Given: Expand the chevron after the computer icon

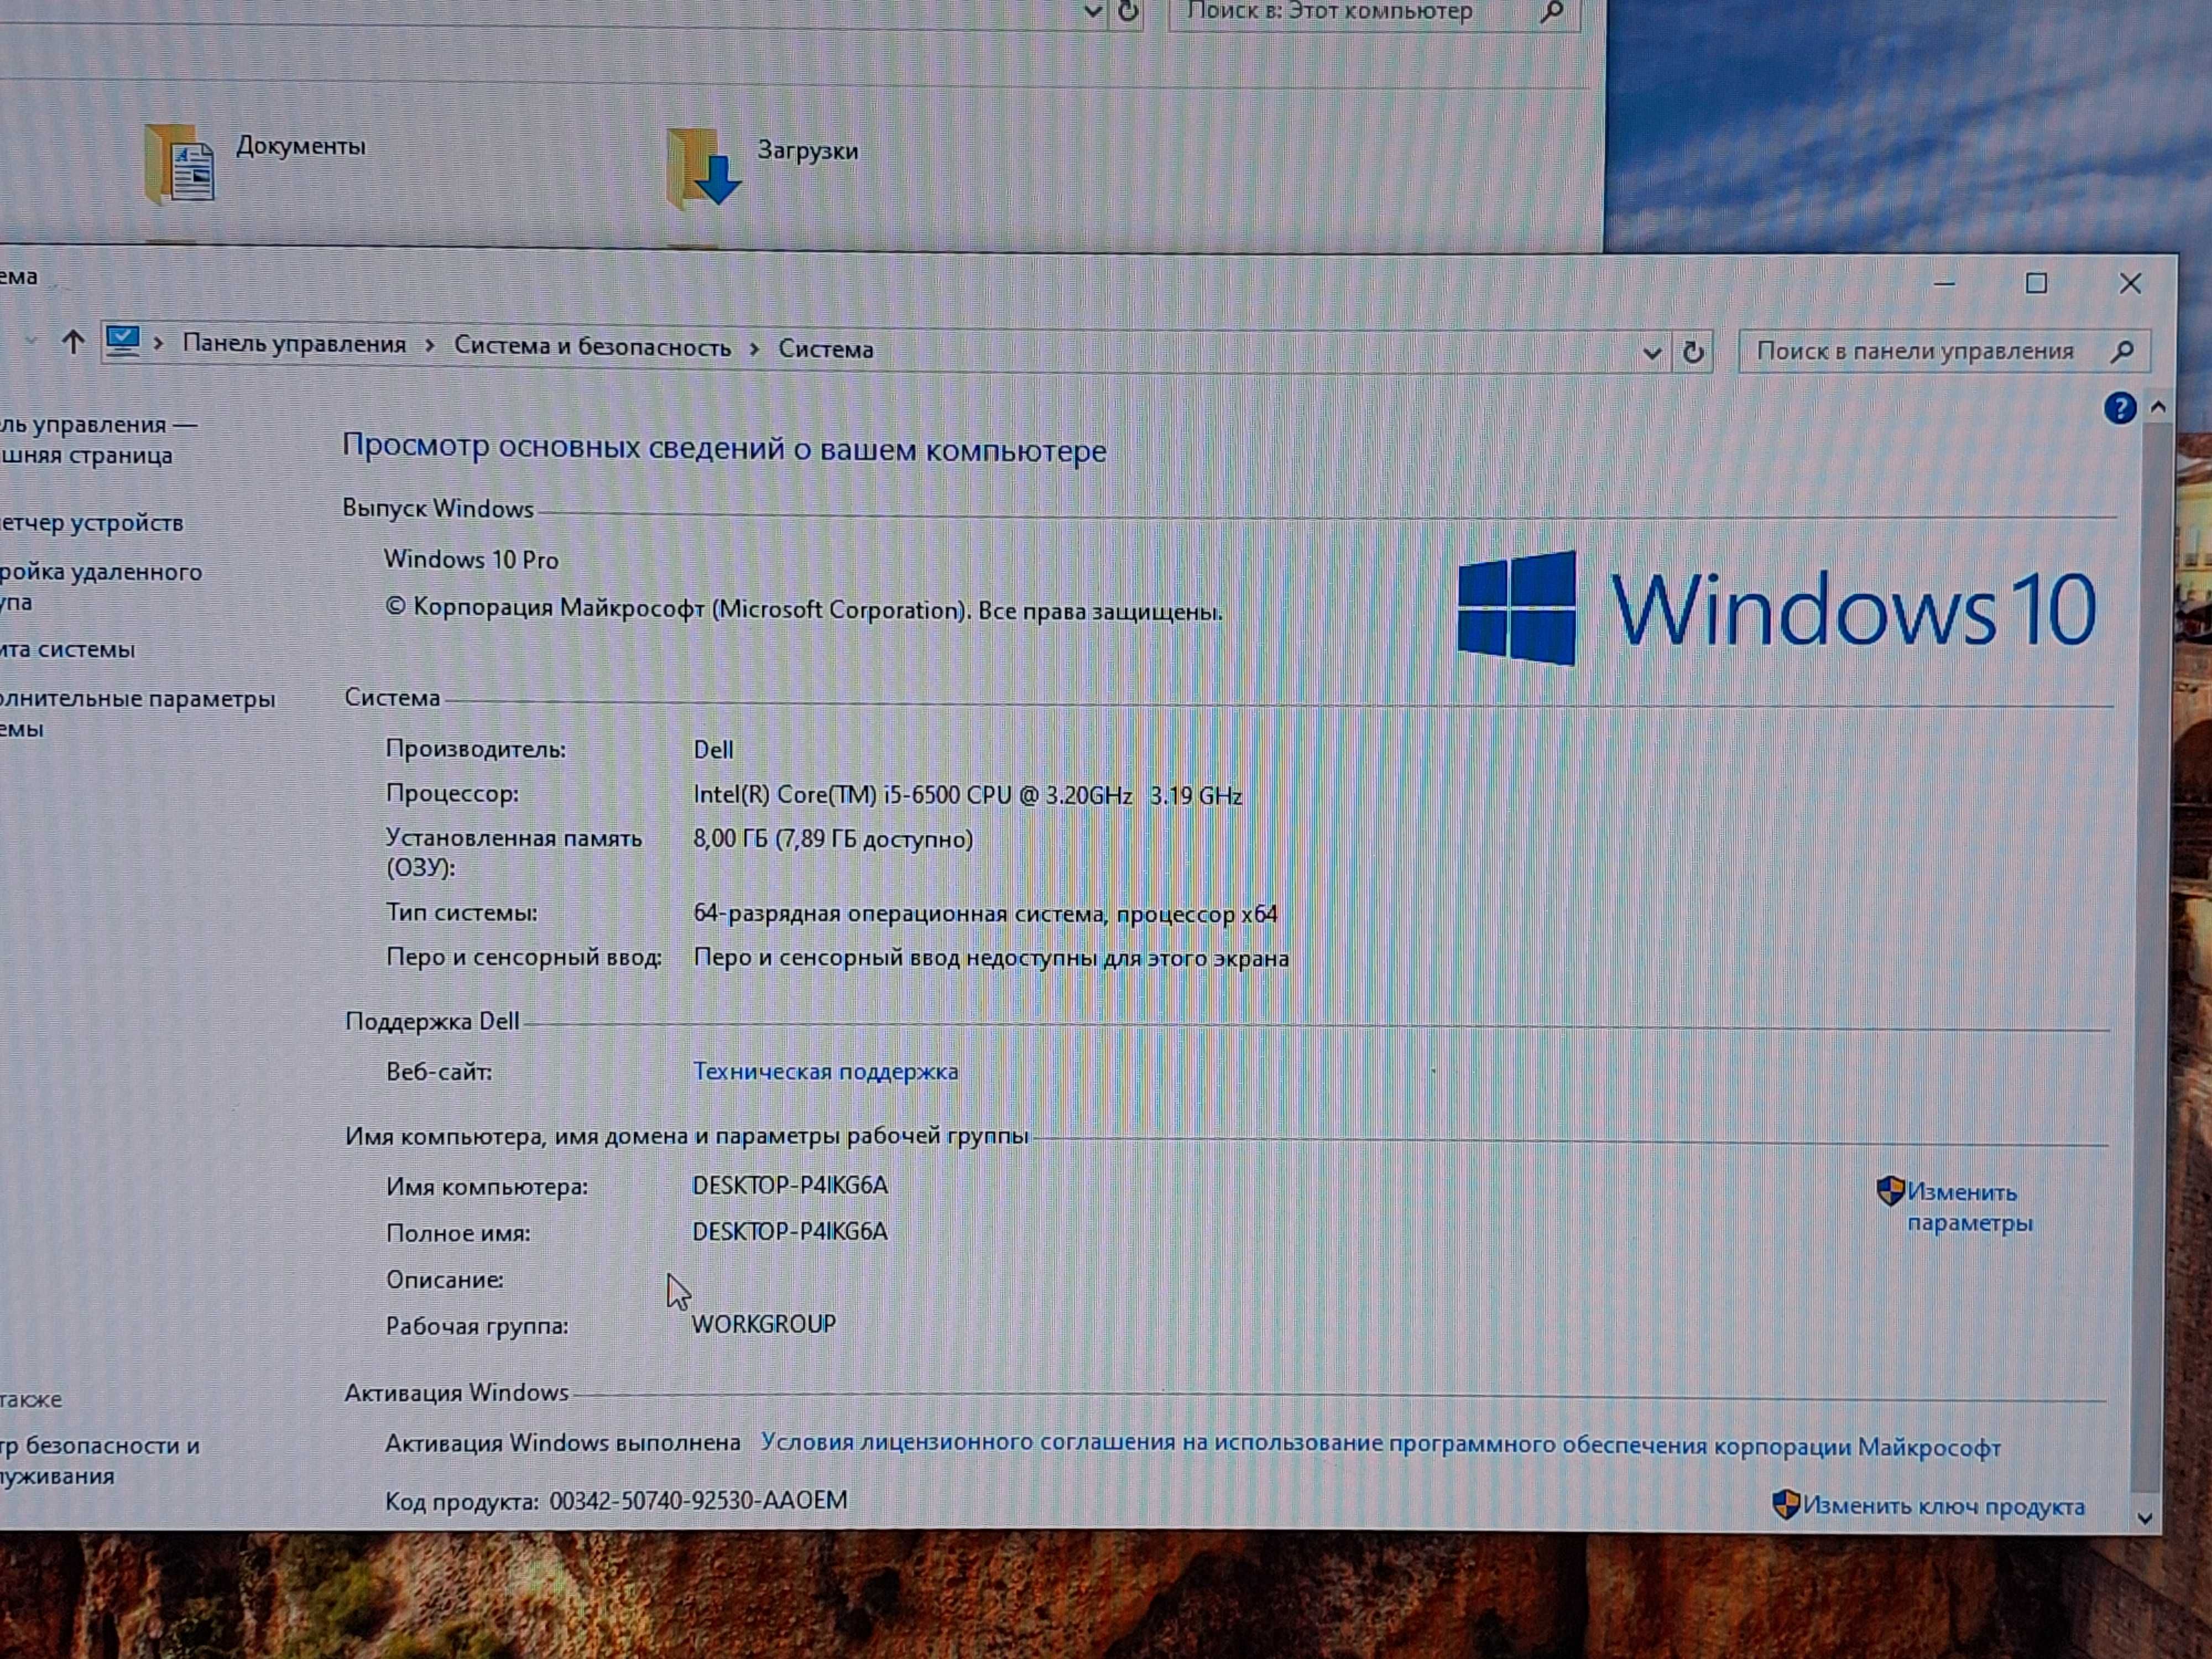Looking at the screenshot, I should [158, 343].
